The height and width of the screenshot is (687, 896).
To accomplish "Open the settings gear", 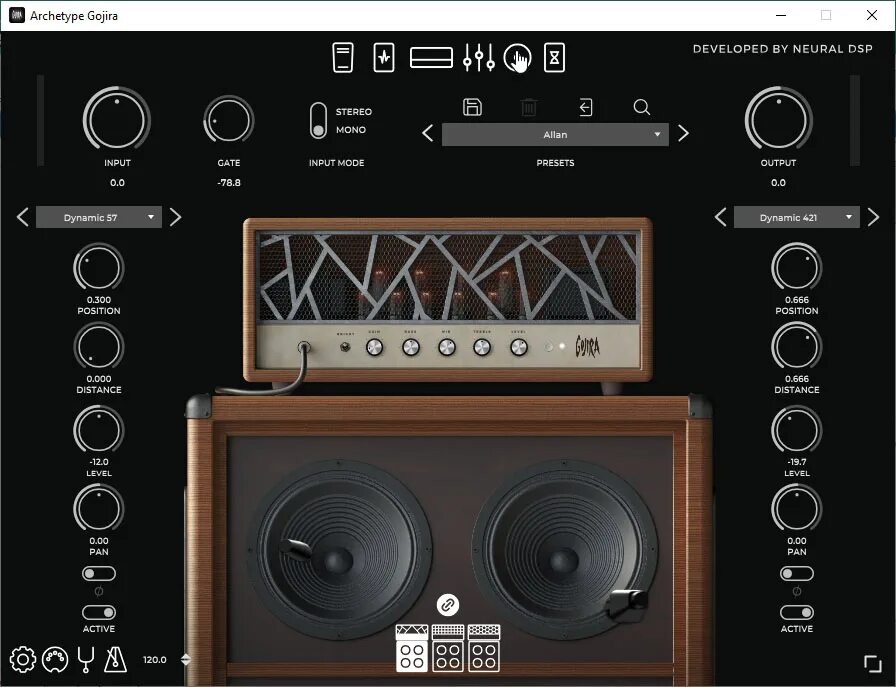I will tap(23, 660).
